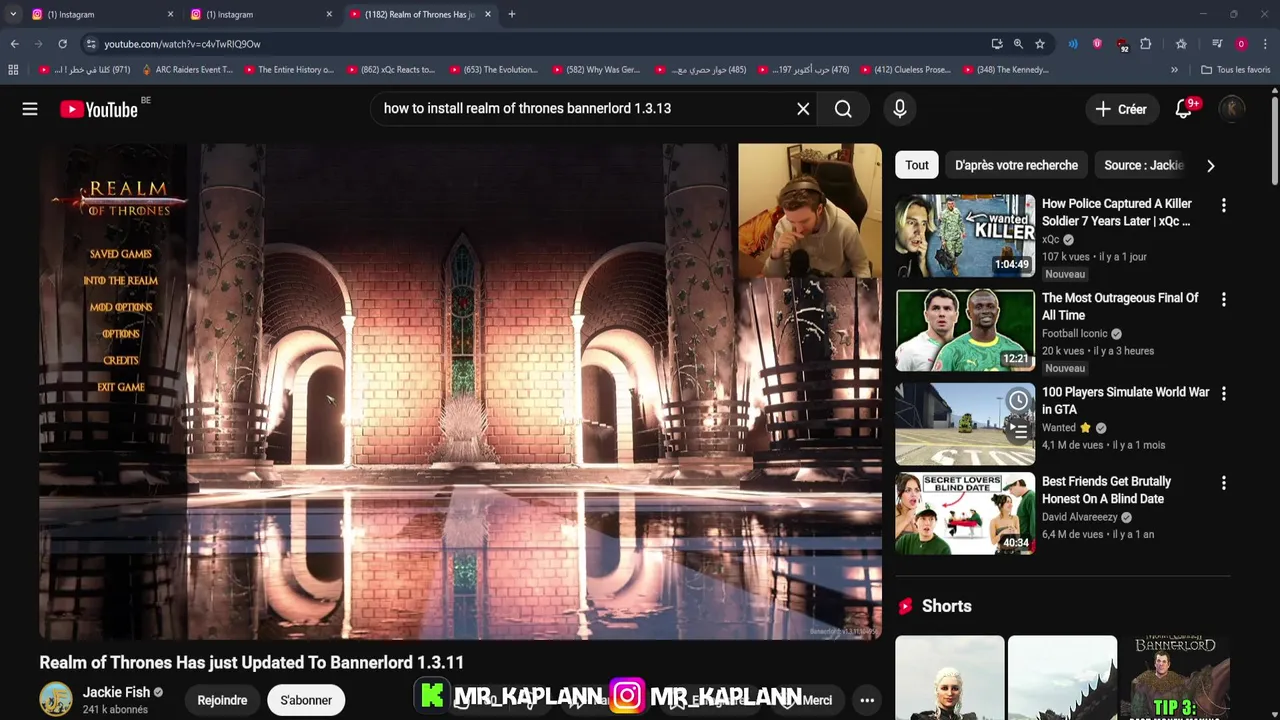This screenshot has height=720, width=1280.
Task: Go to the YouTube home logo
Action: click(98, 109)
